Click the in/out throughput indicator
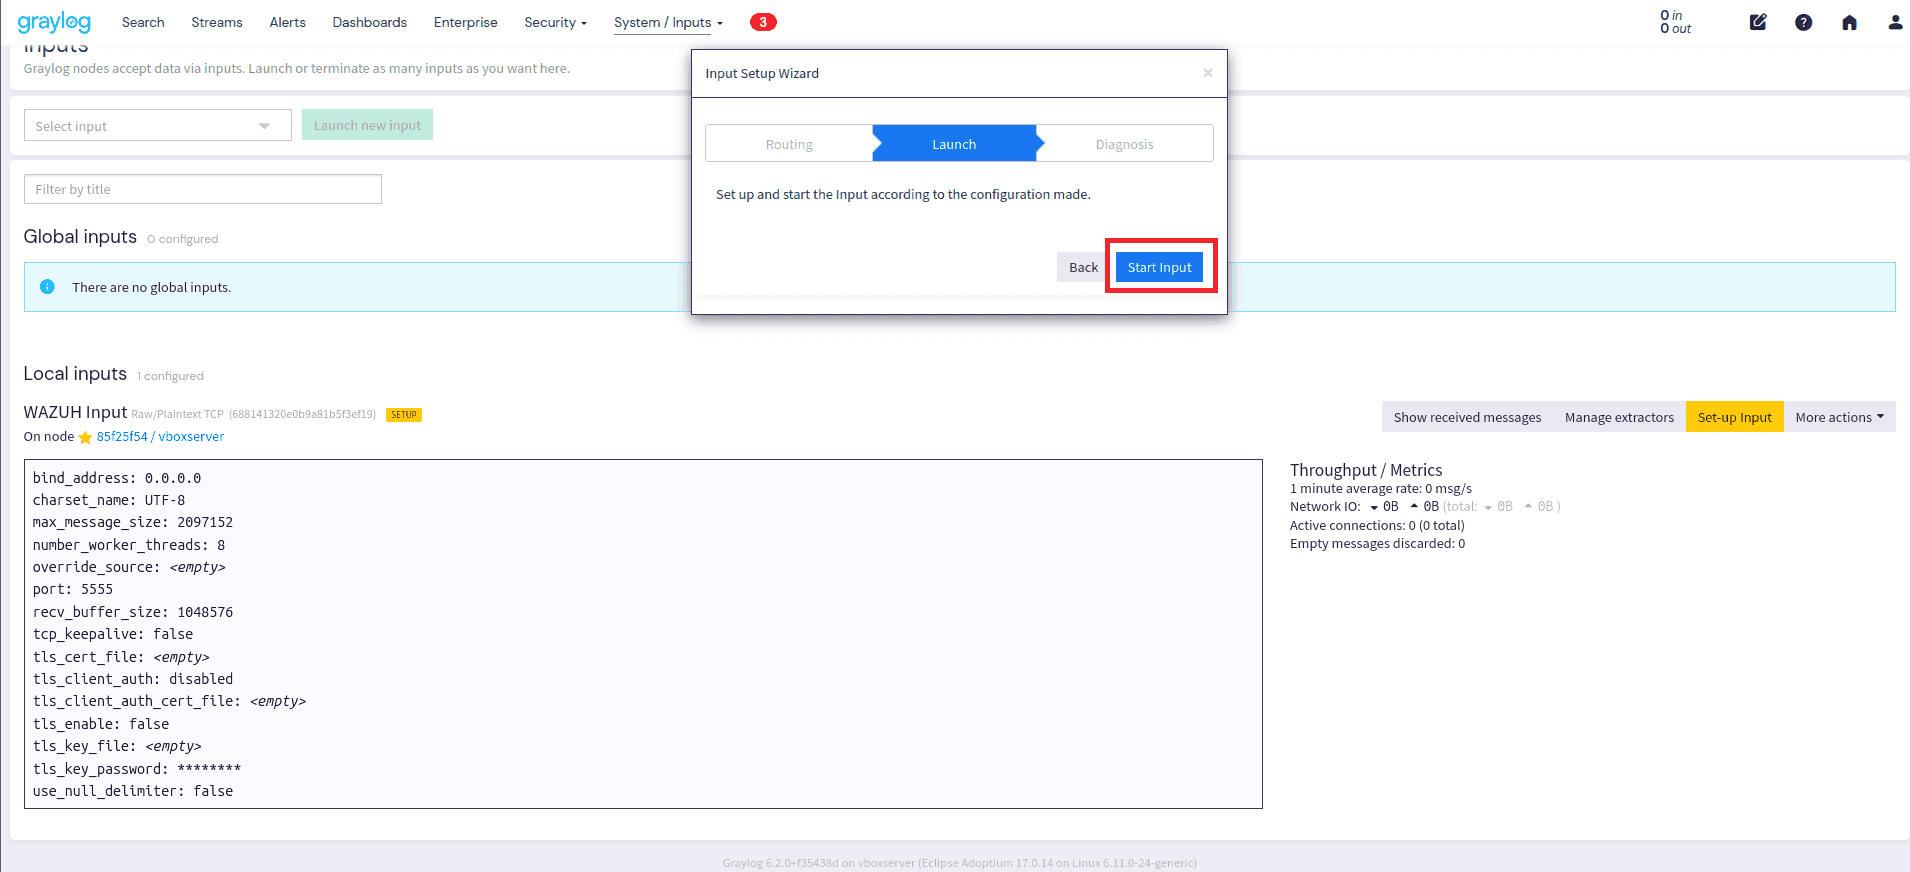 [1675, 22]
